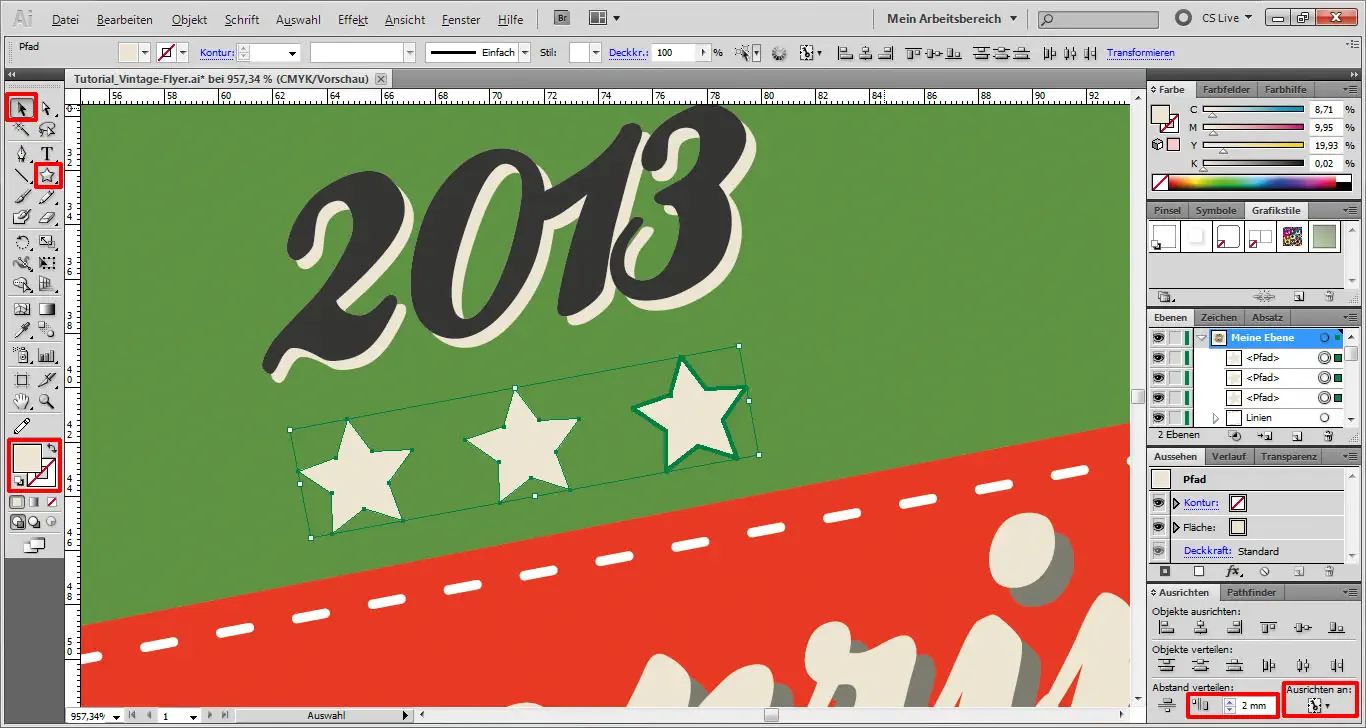Toggle visibility of Kontur appearance attribute
Image resolution: width=1366 pixels, height=728 pixels.
pos(1158,503)
